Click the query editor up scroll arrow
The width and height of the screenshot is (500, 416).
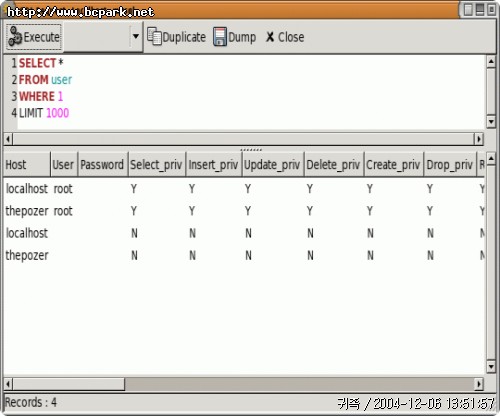click(x=491, y=62)
